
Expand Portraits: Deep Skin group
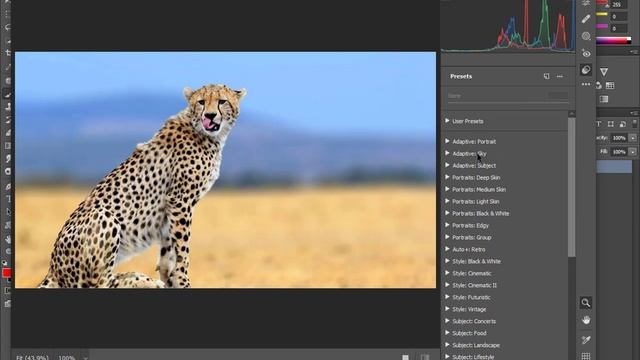447,177
